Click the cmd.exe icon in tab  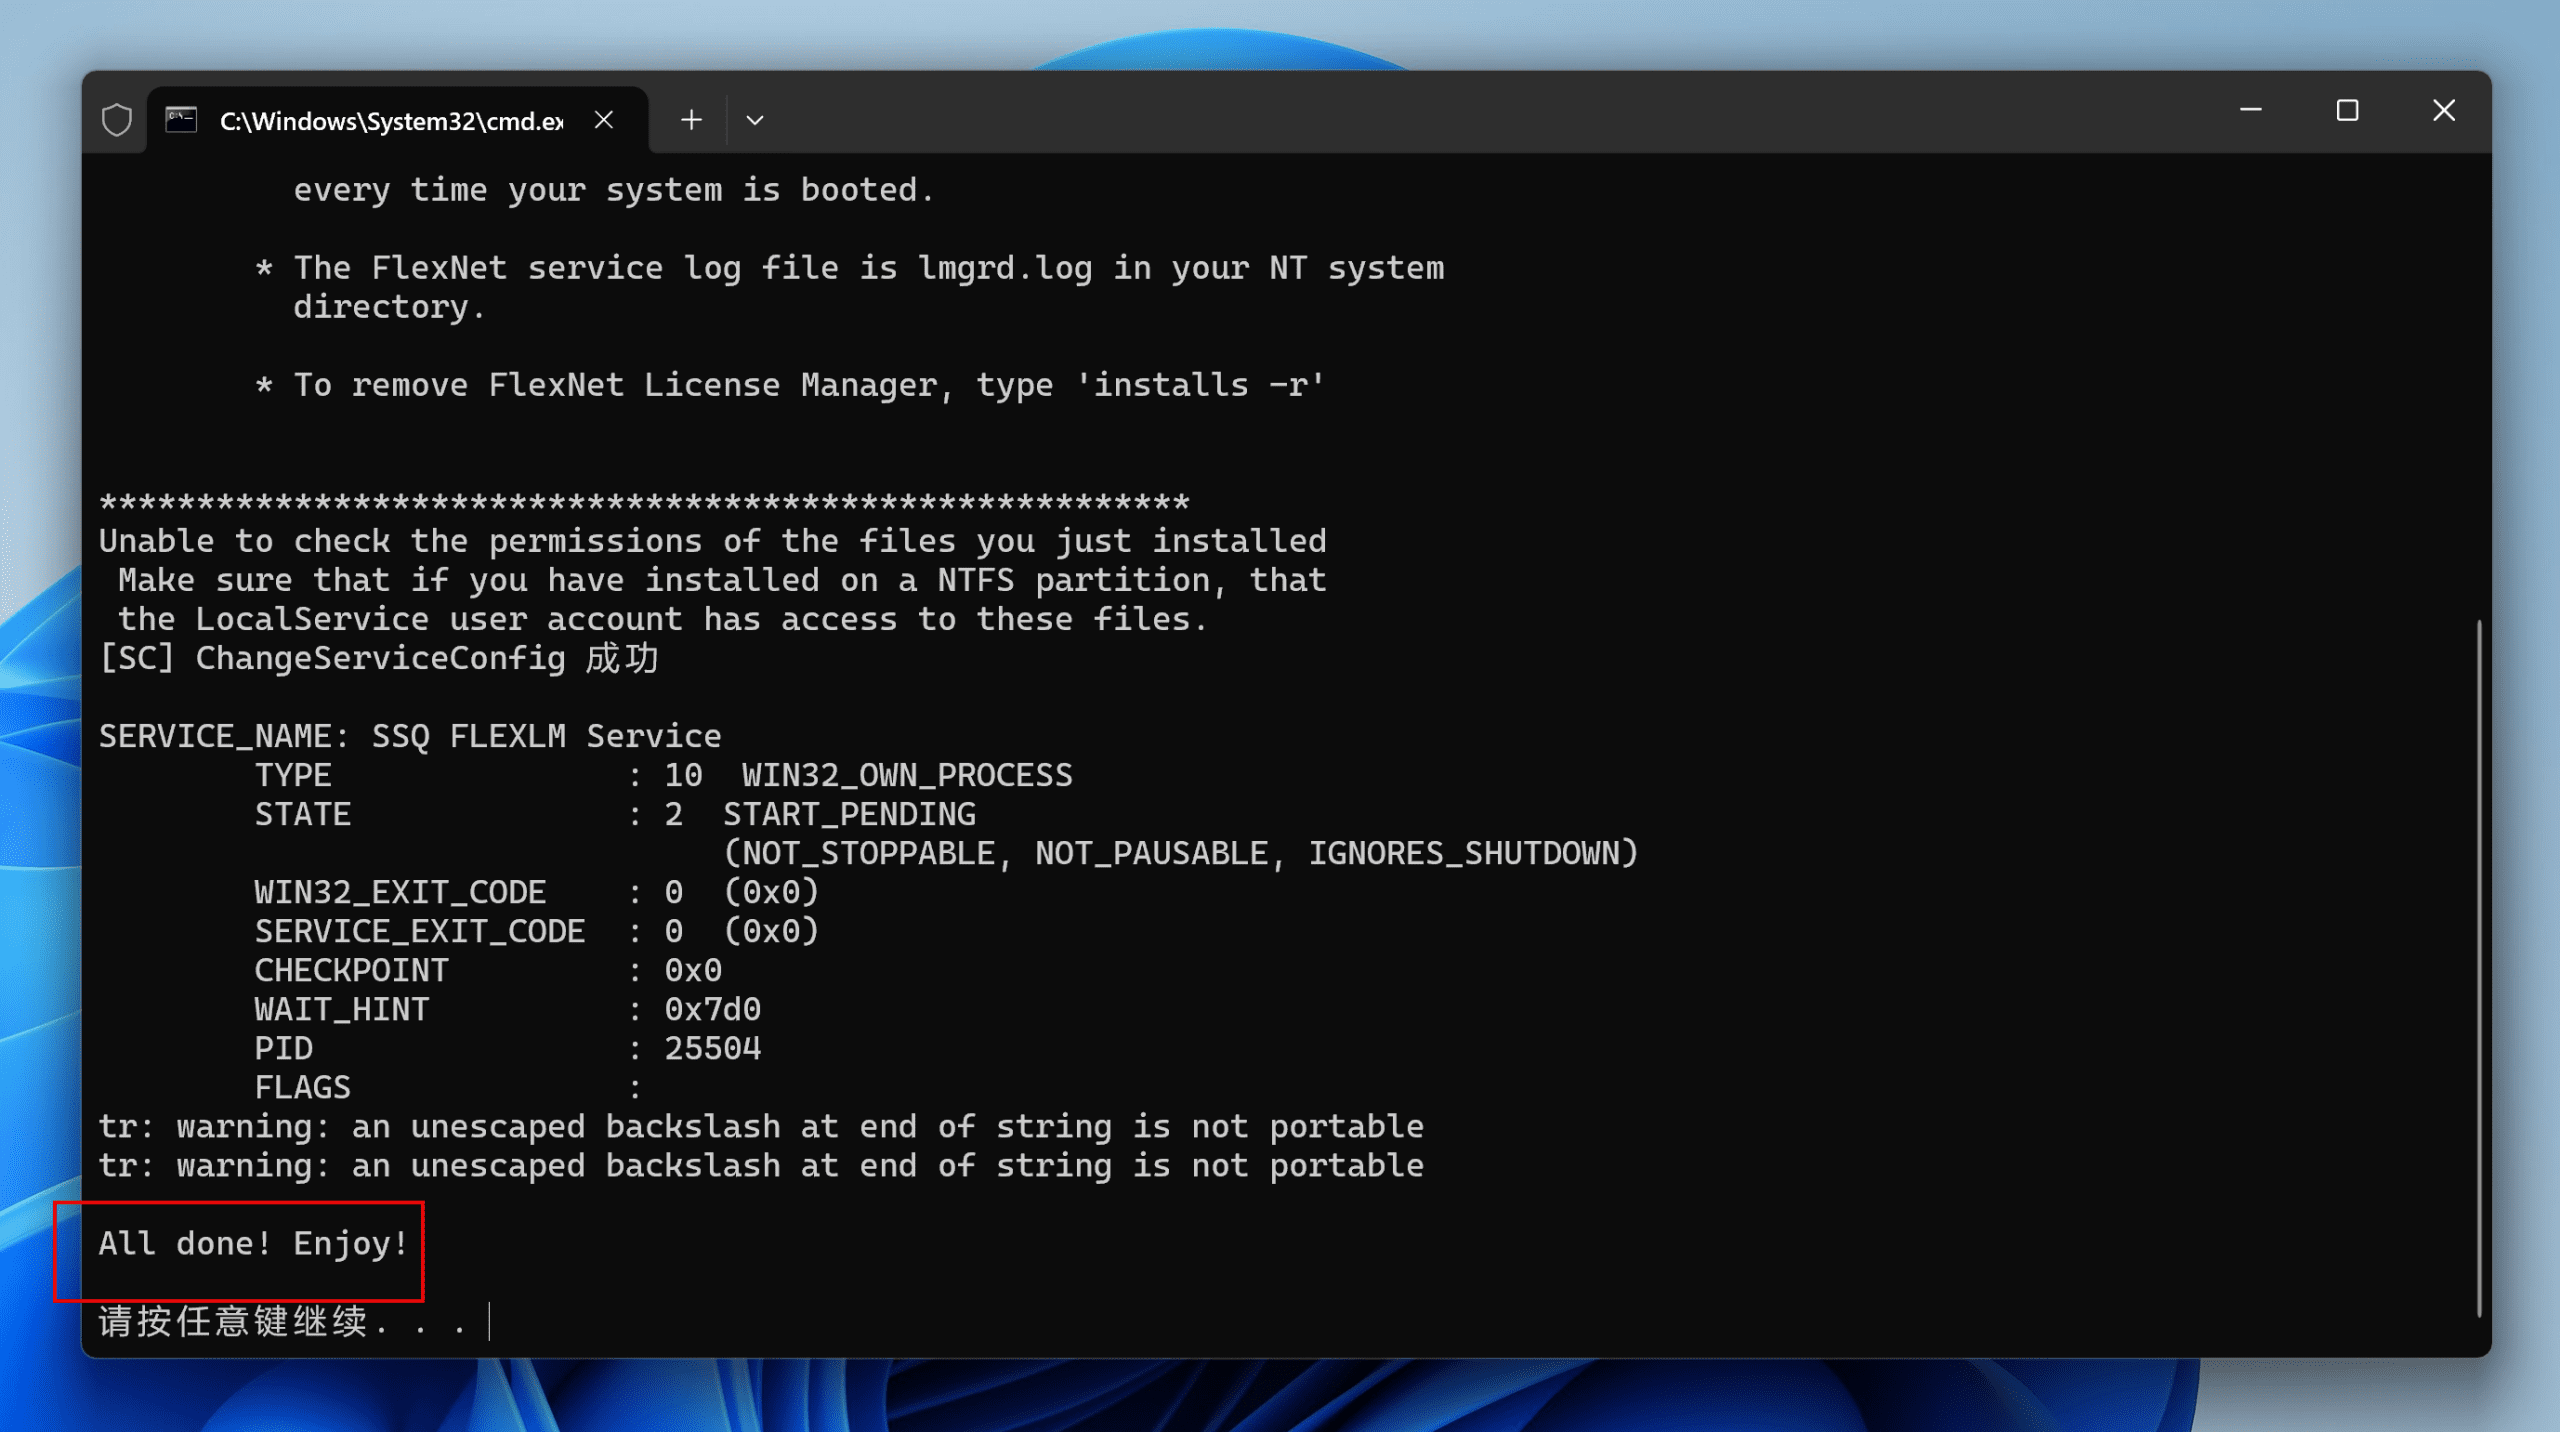pyautogui.click(x=181, y=120)
